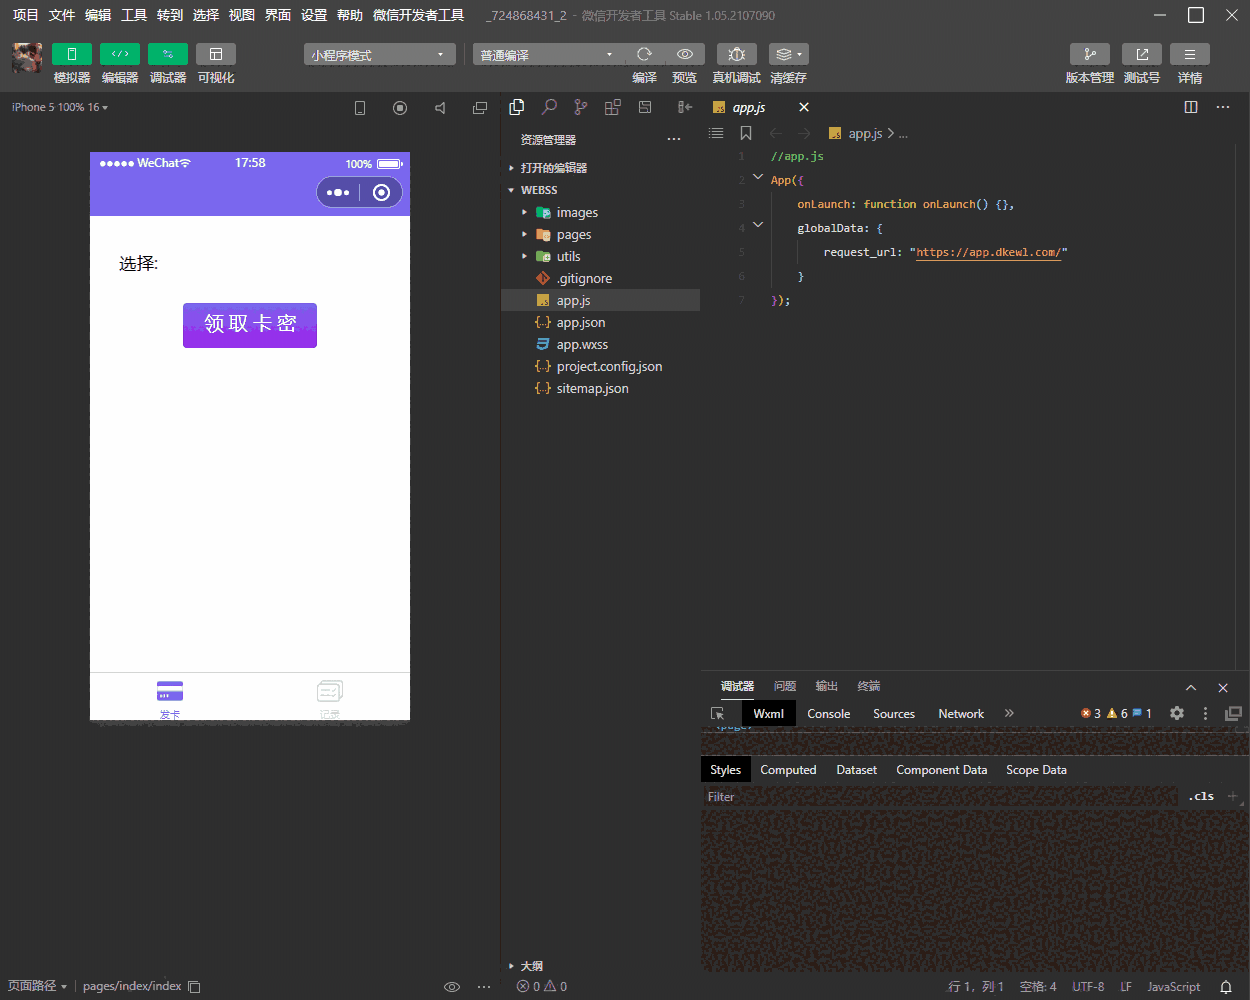Open the mini program mode dropdown
This screenshot has width=1250, height=1000.
pyautogui.click(x=379, y=55)
